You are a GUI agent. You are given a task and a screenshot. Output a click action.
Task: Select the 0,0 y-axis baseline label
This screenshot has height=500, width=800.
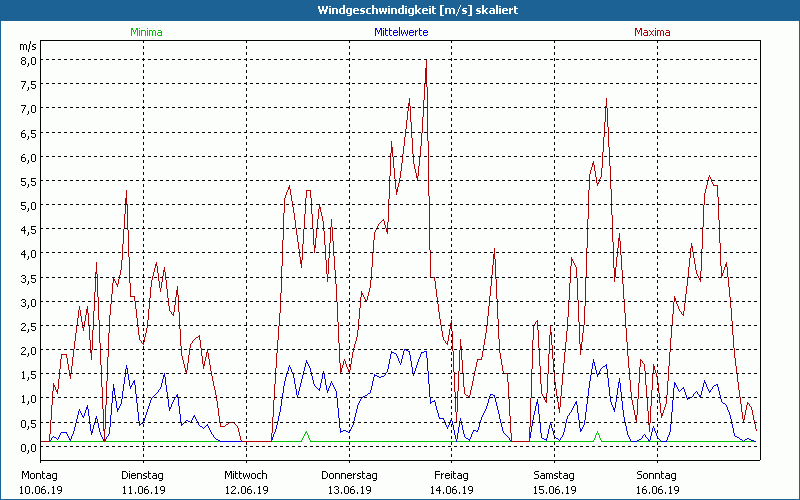pos(28,448)
